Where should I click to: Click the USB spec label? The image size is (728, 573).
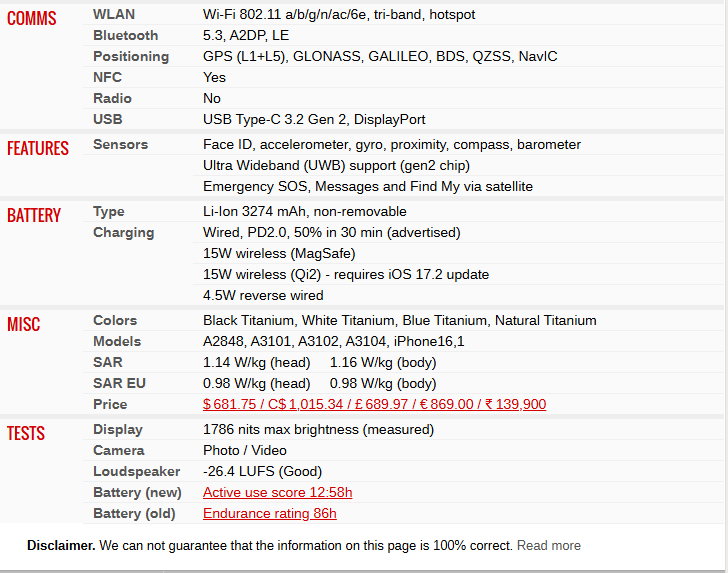pyautogui.click(x=108, y=120)
